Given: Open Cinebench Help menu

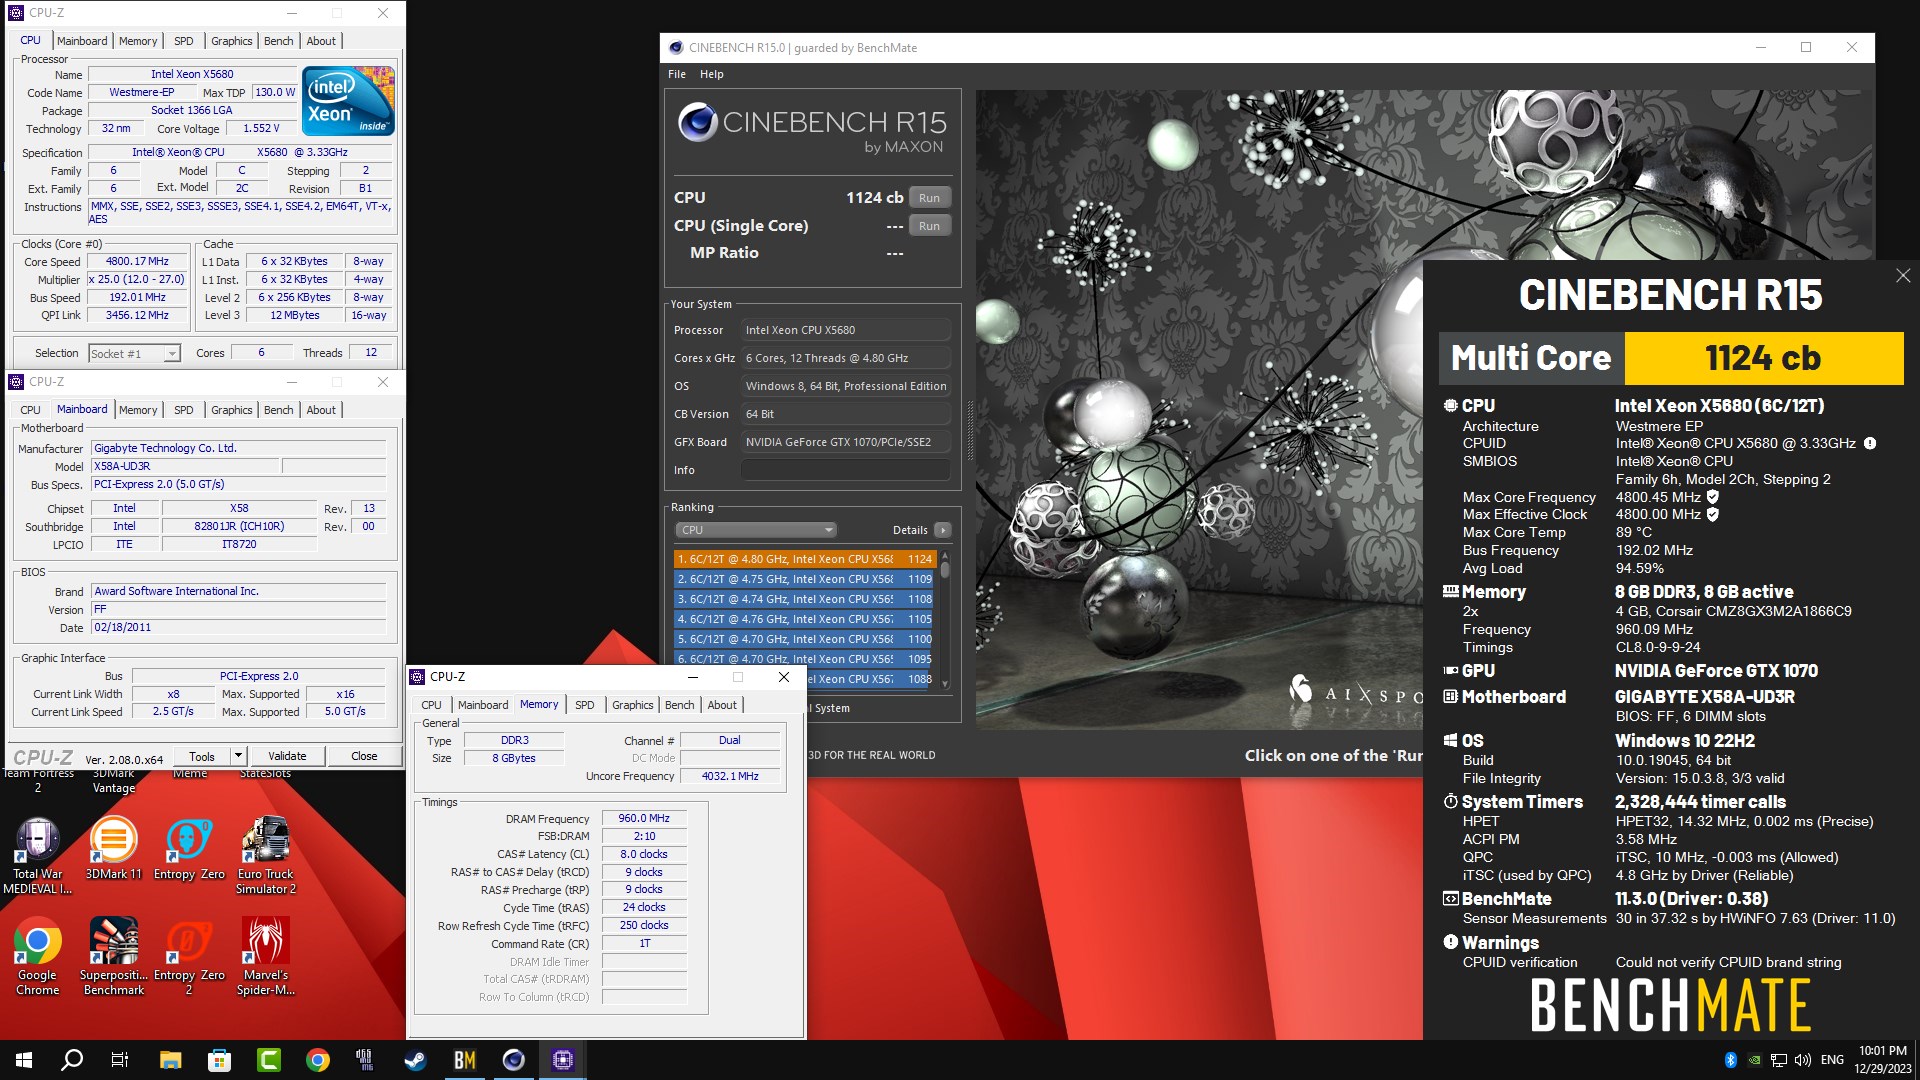Looking at the screenshot, I should (711, 74).
